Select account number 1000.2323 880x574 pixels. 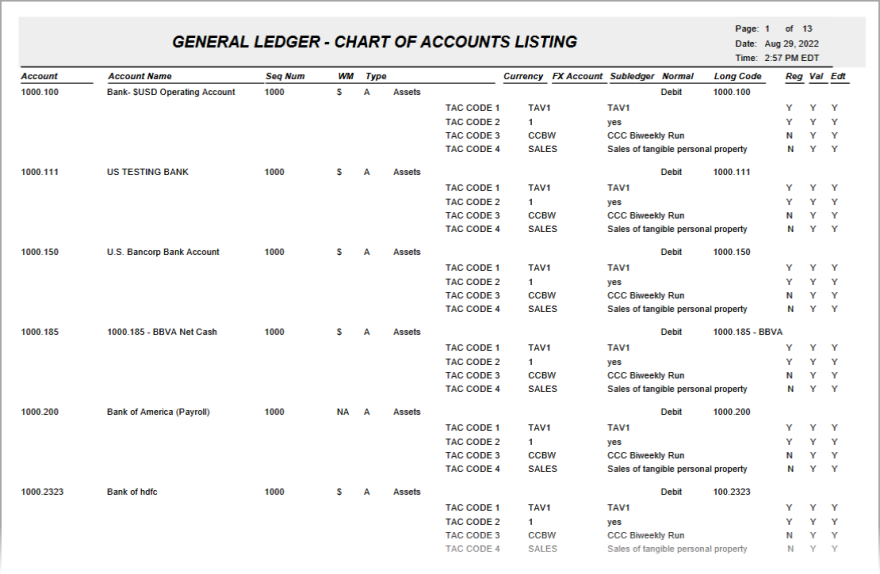[x=42, y=492]
